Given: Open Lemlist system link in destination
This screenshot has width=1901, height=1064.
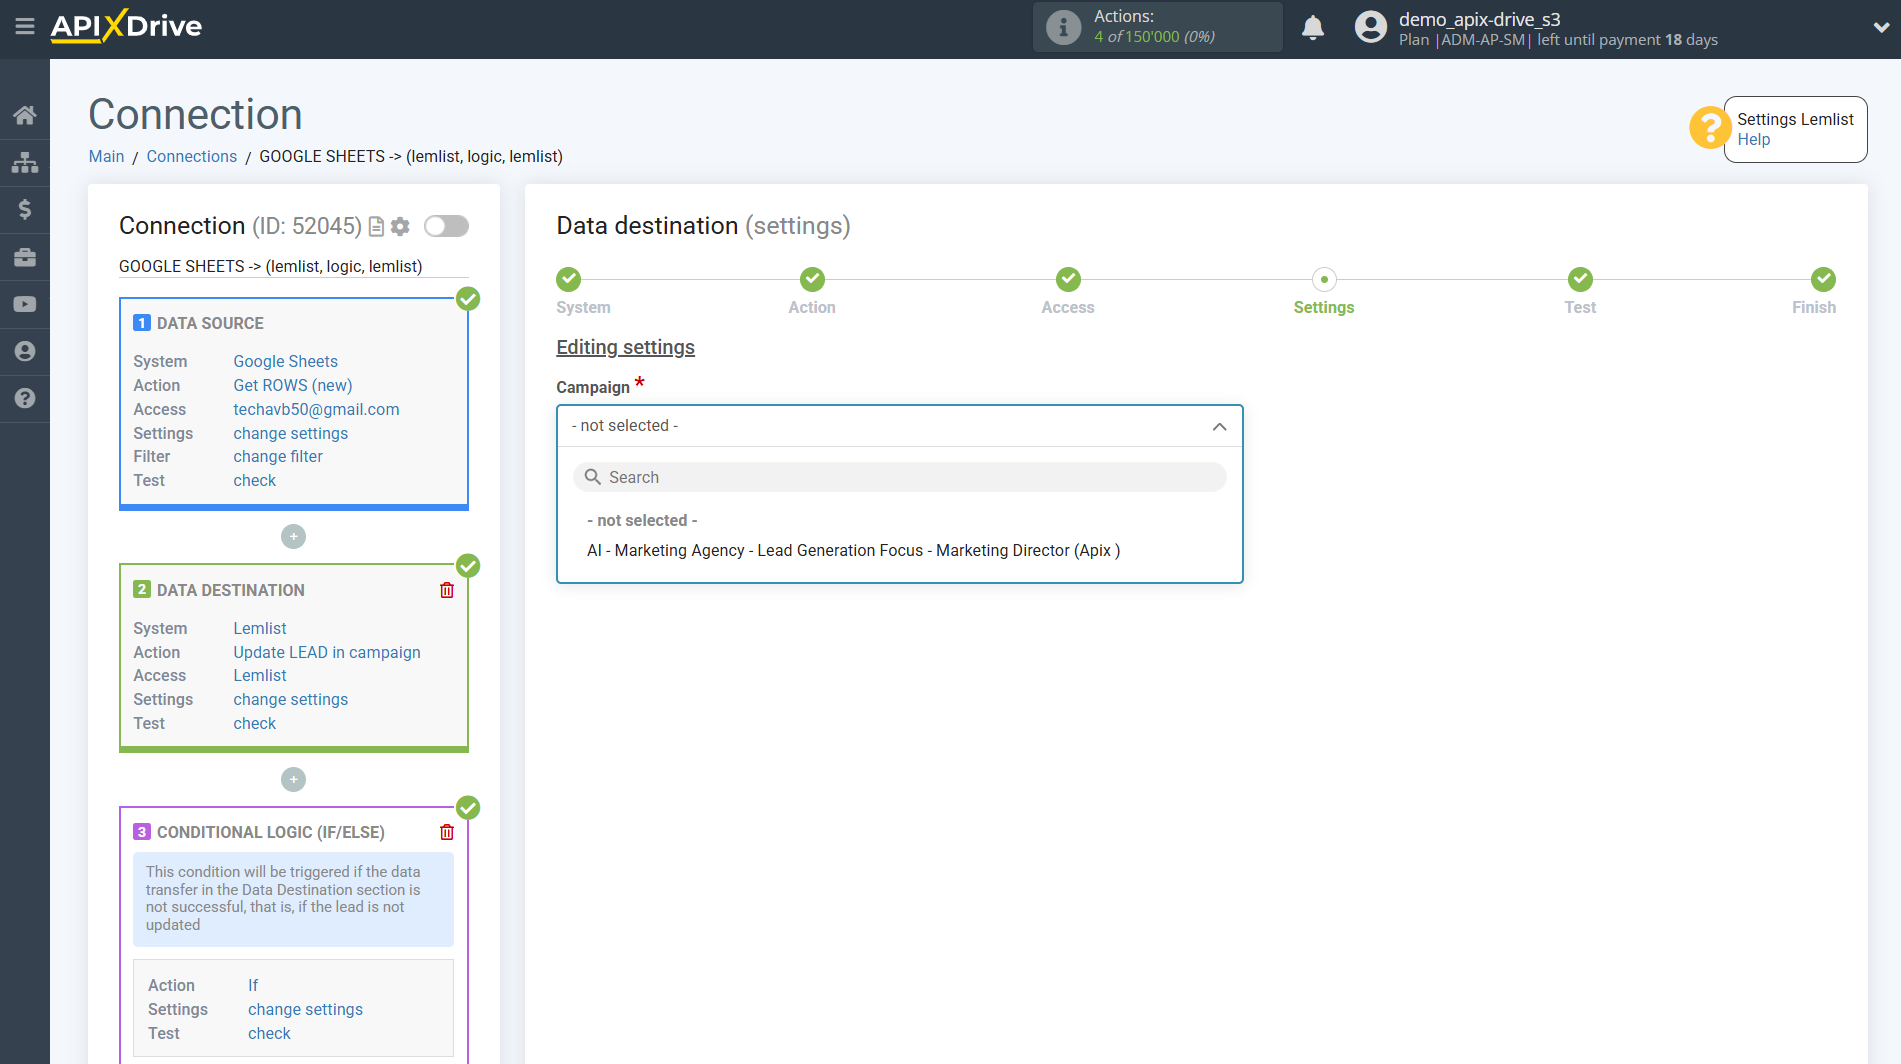Looking at the screenshot, I should coord(259,628).
